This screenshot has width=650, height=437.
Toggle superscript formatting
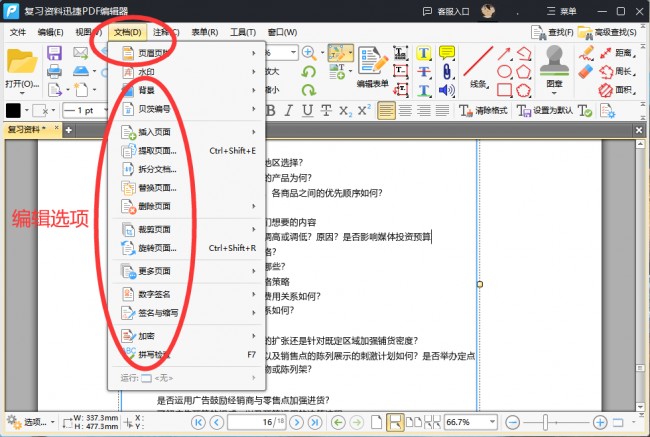click(364, 110)
